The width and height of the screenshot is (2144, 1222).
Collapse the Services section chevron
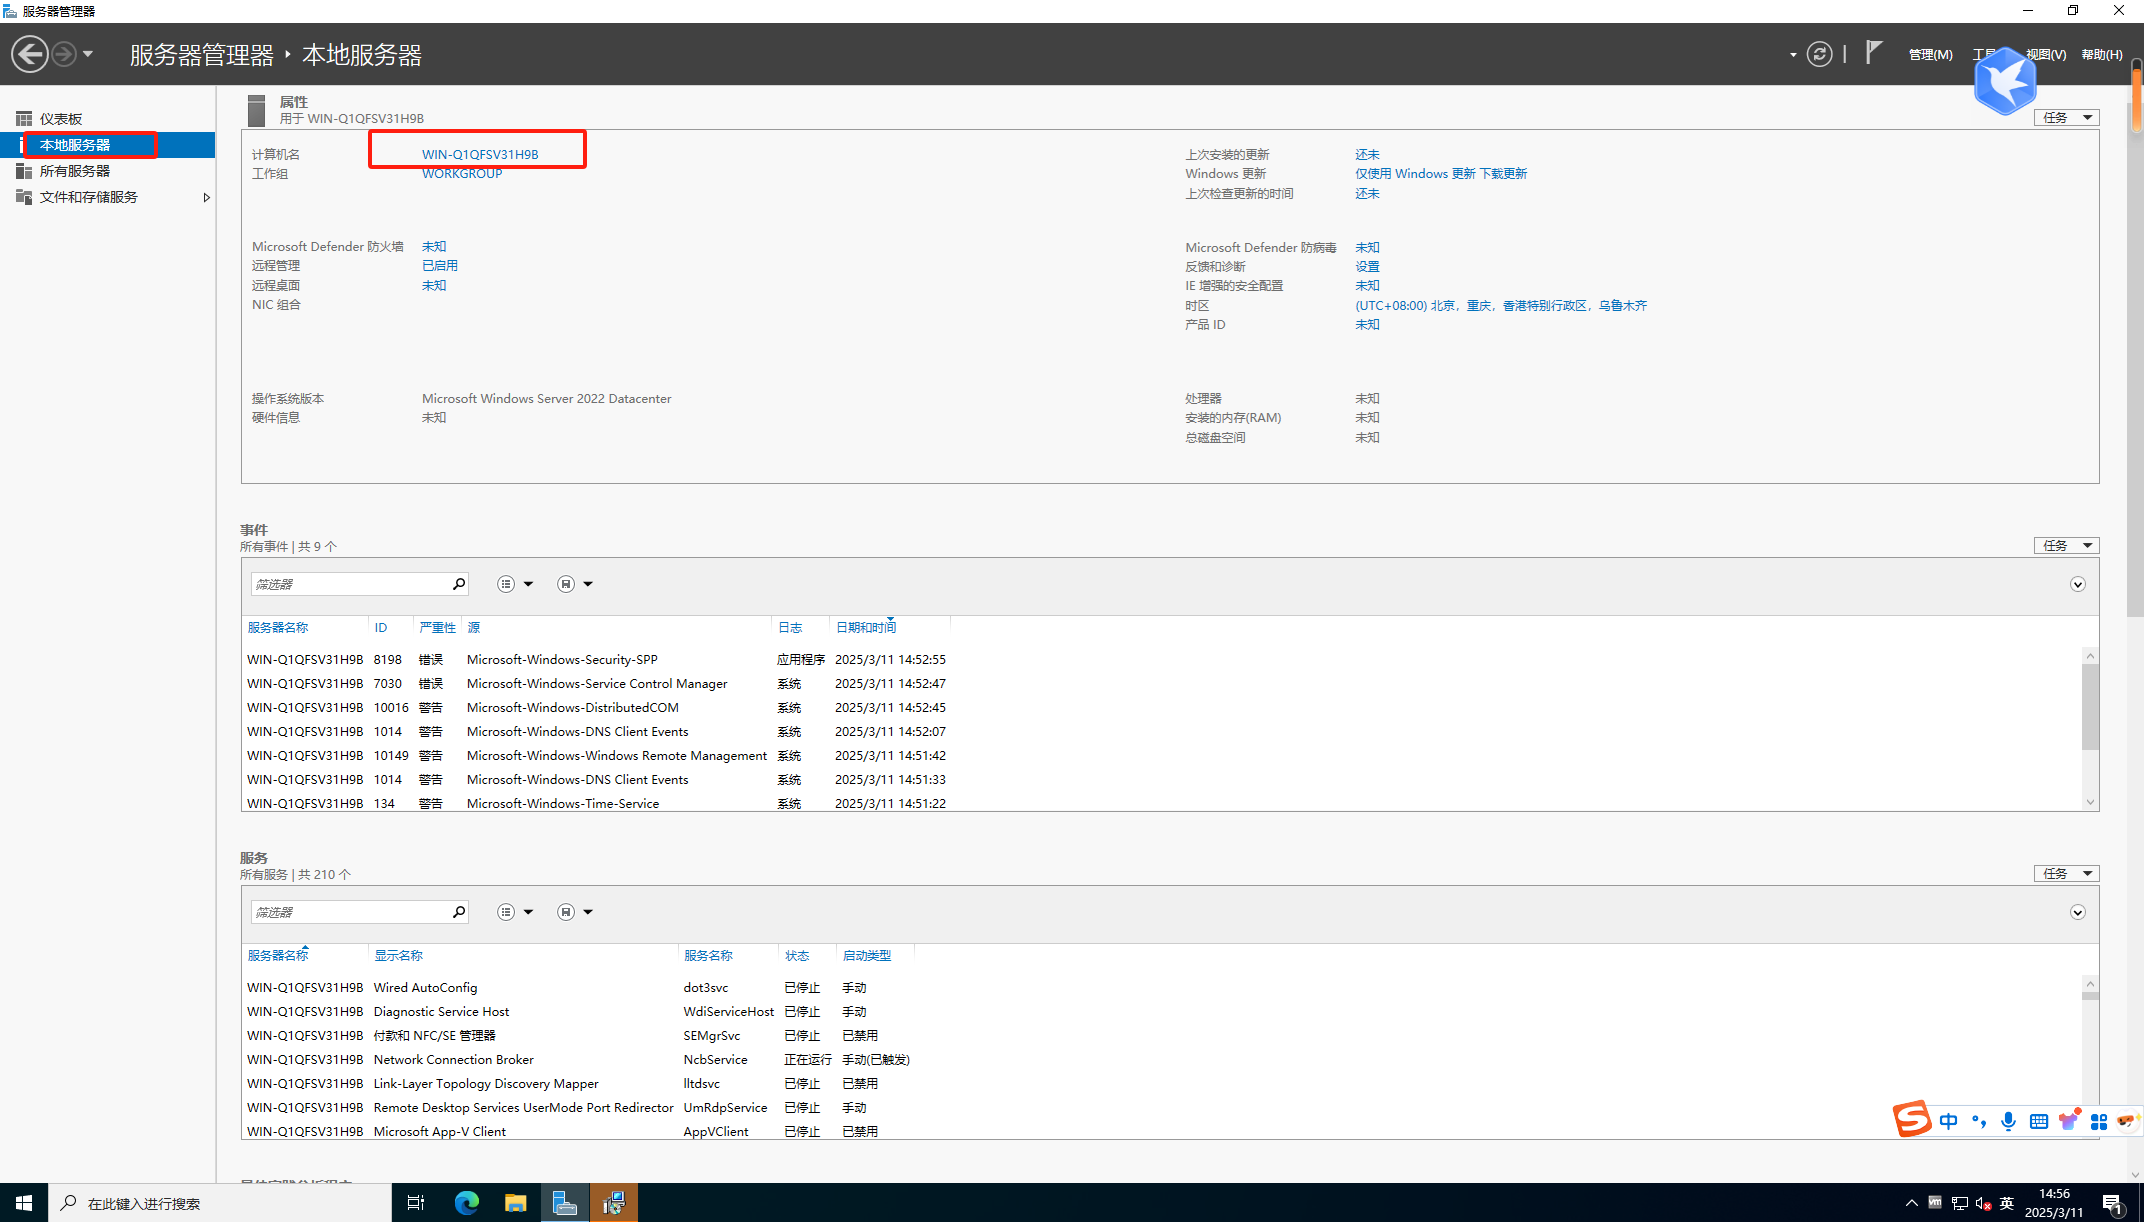point(2077,912)
